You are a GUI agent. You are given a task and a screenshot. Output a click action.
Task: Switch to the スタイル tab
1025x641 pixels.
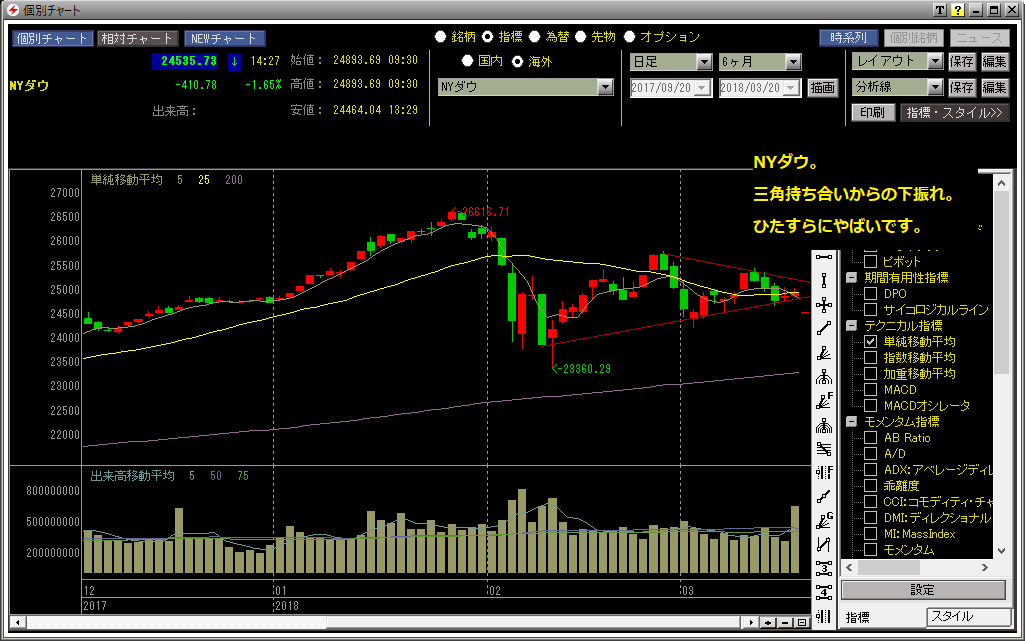(x=968, y=616)
